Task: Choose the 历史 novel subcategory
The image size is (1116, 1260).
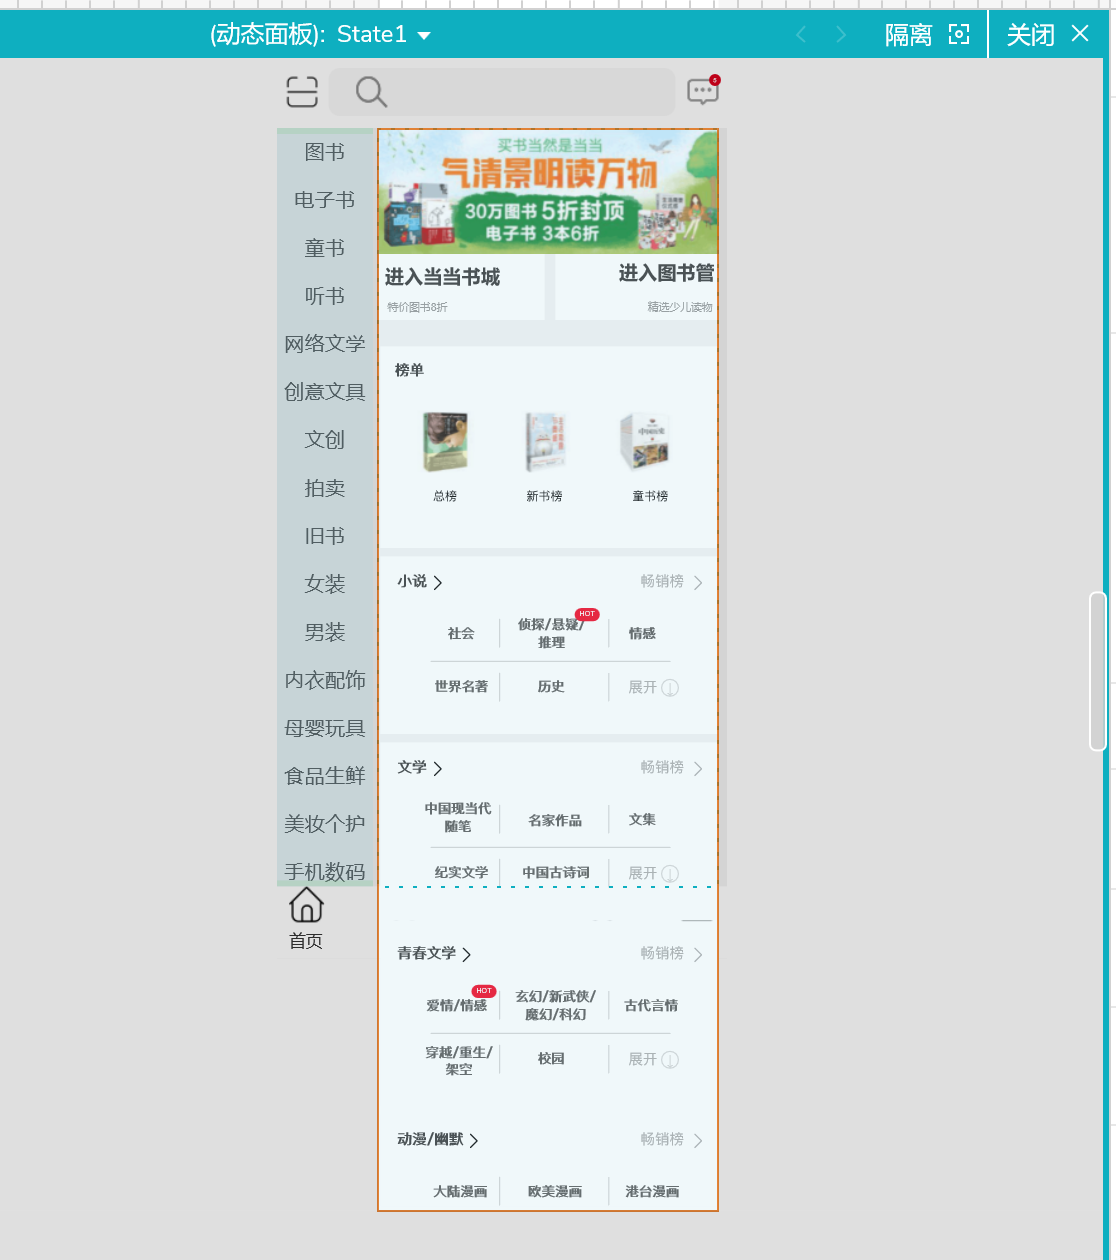Action: click(551, 687)
